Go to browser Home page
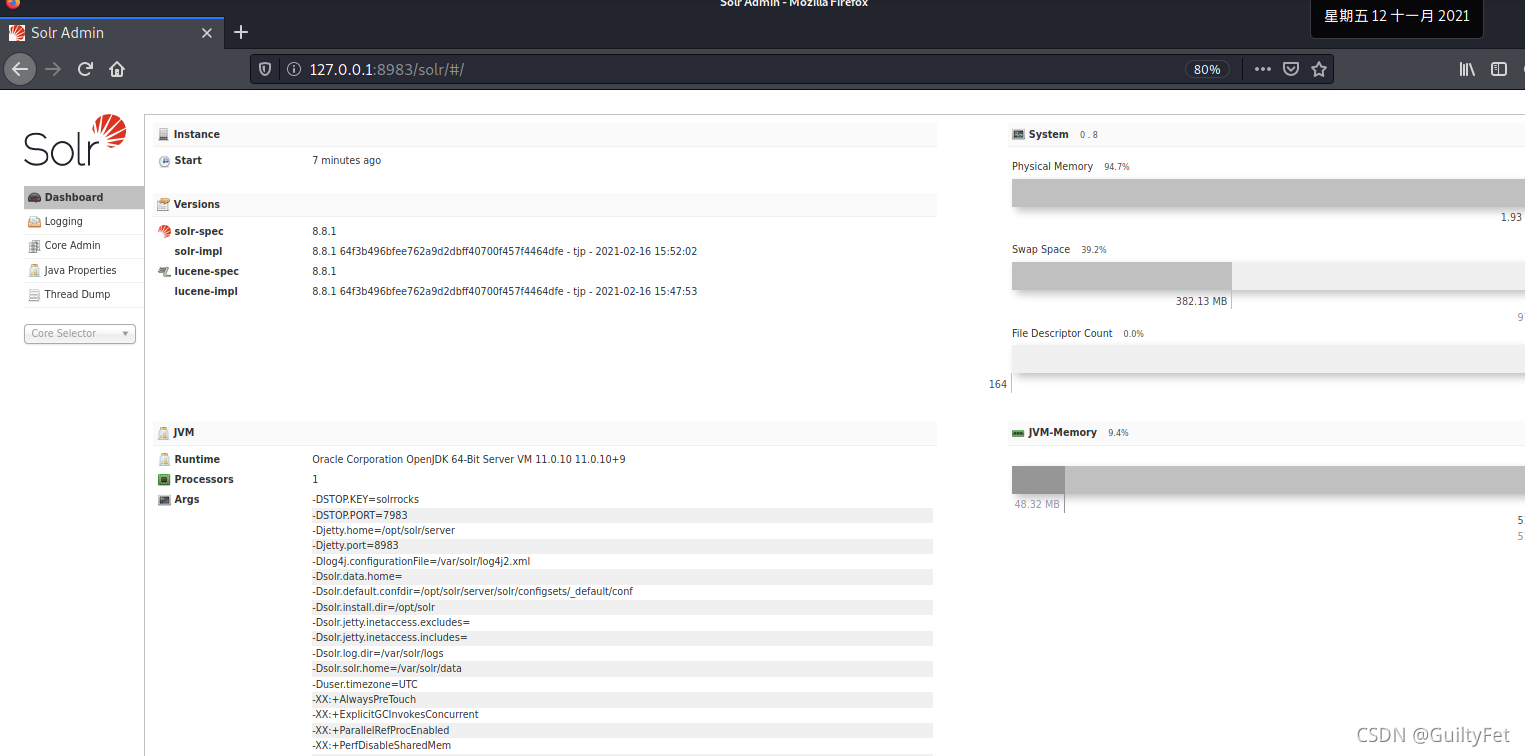1525x756 pixels. click(x=117, y=69)
